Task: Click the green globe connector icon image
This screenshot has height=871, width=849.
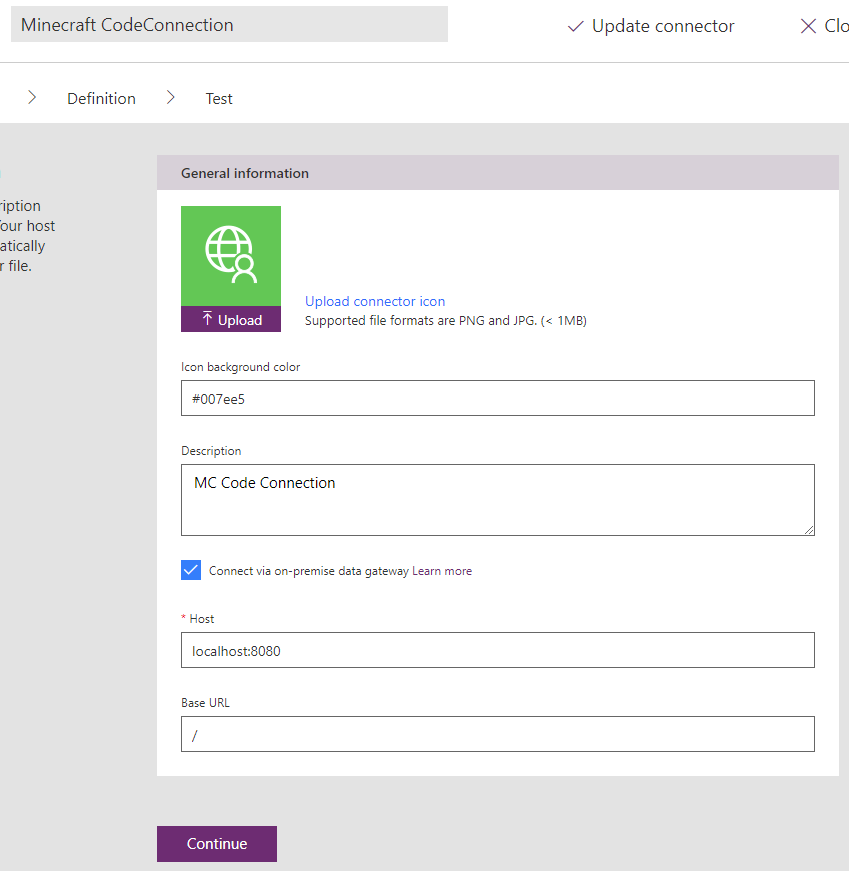Action: pos(231,256)
